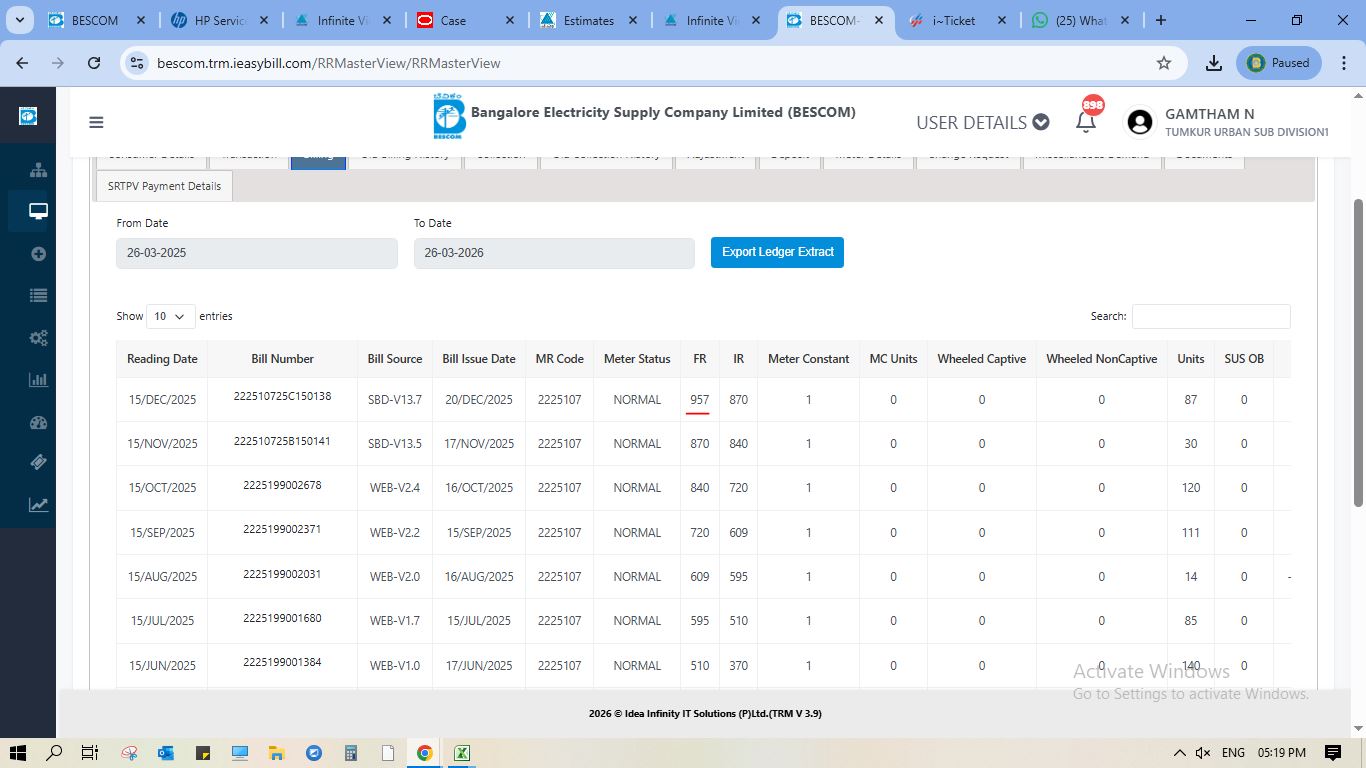
Task: Click the sitemap hierarchy sidebar icon
Action: [x=38, y=169]
